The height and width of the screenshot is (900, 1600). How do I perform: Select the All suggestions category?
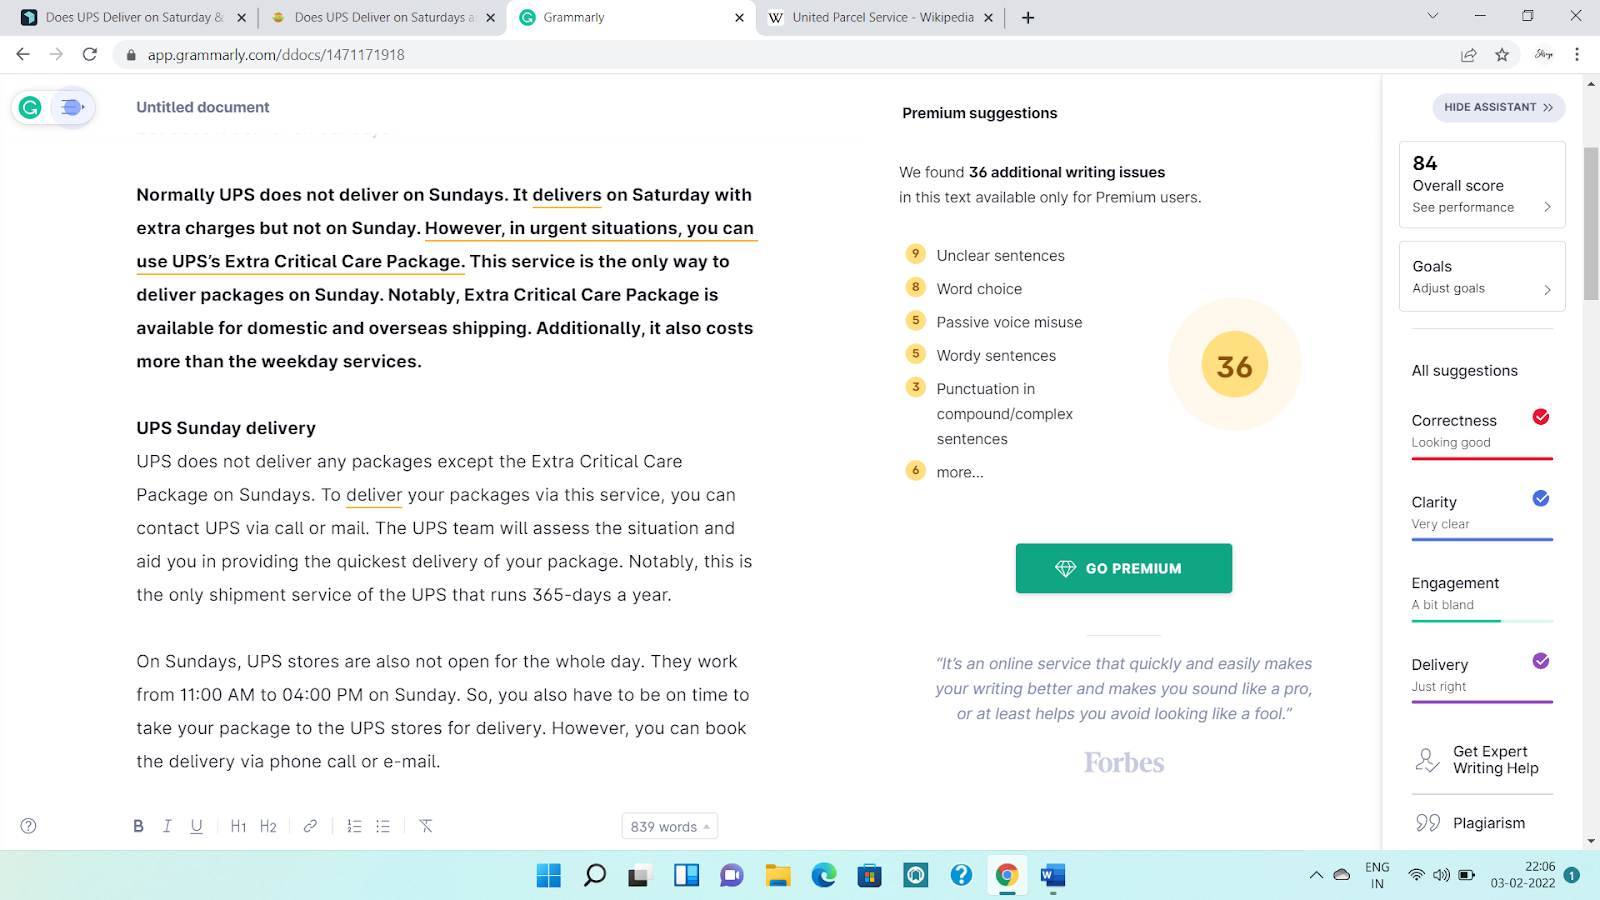point(1464,371)
